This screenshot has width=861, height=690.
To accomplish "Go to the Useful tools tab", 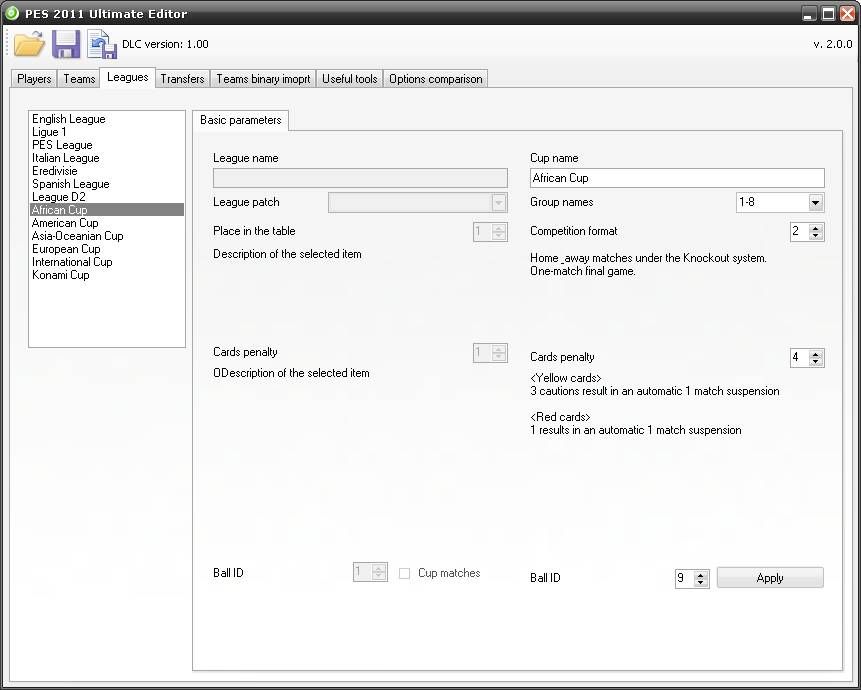I will tap(349, 79).
